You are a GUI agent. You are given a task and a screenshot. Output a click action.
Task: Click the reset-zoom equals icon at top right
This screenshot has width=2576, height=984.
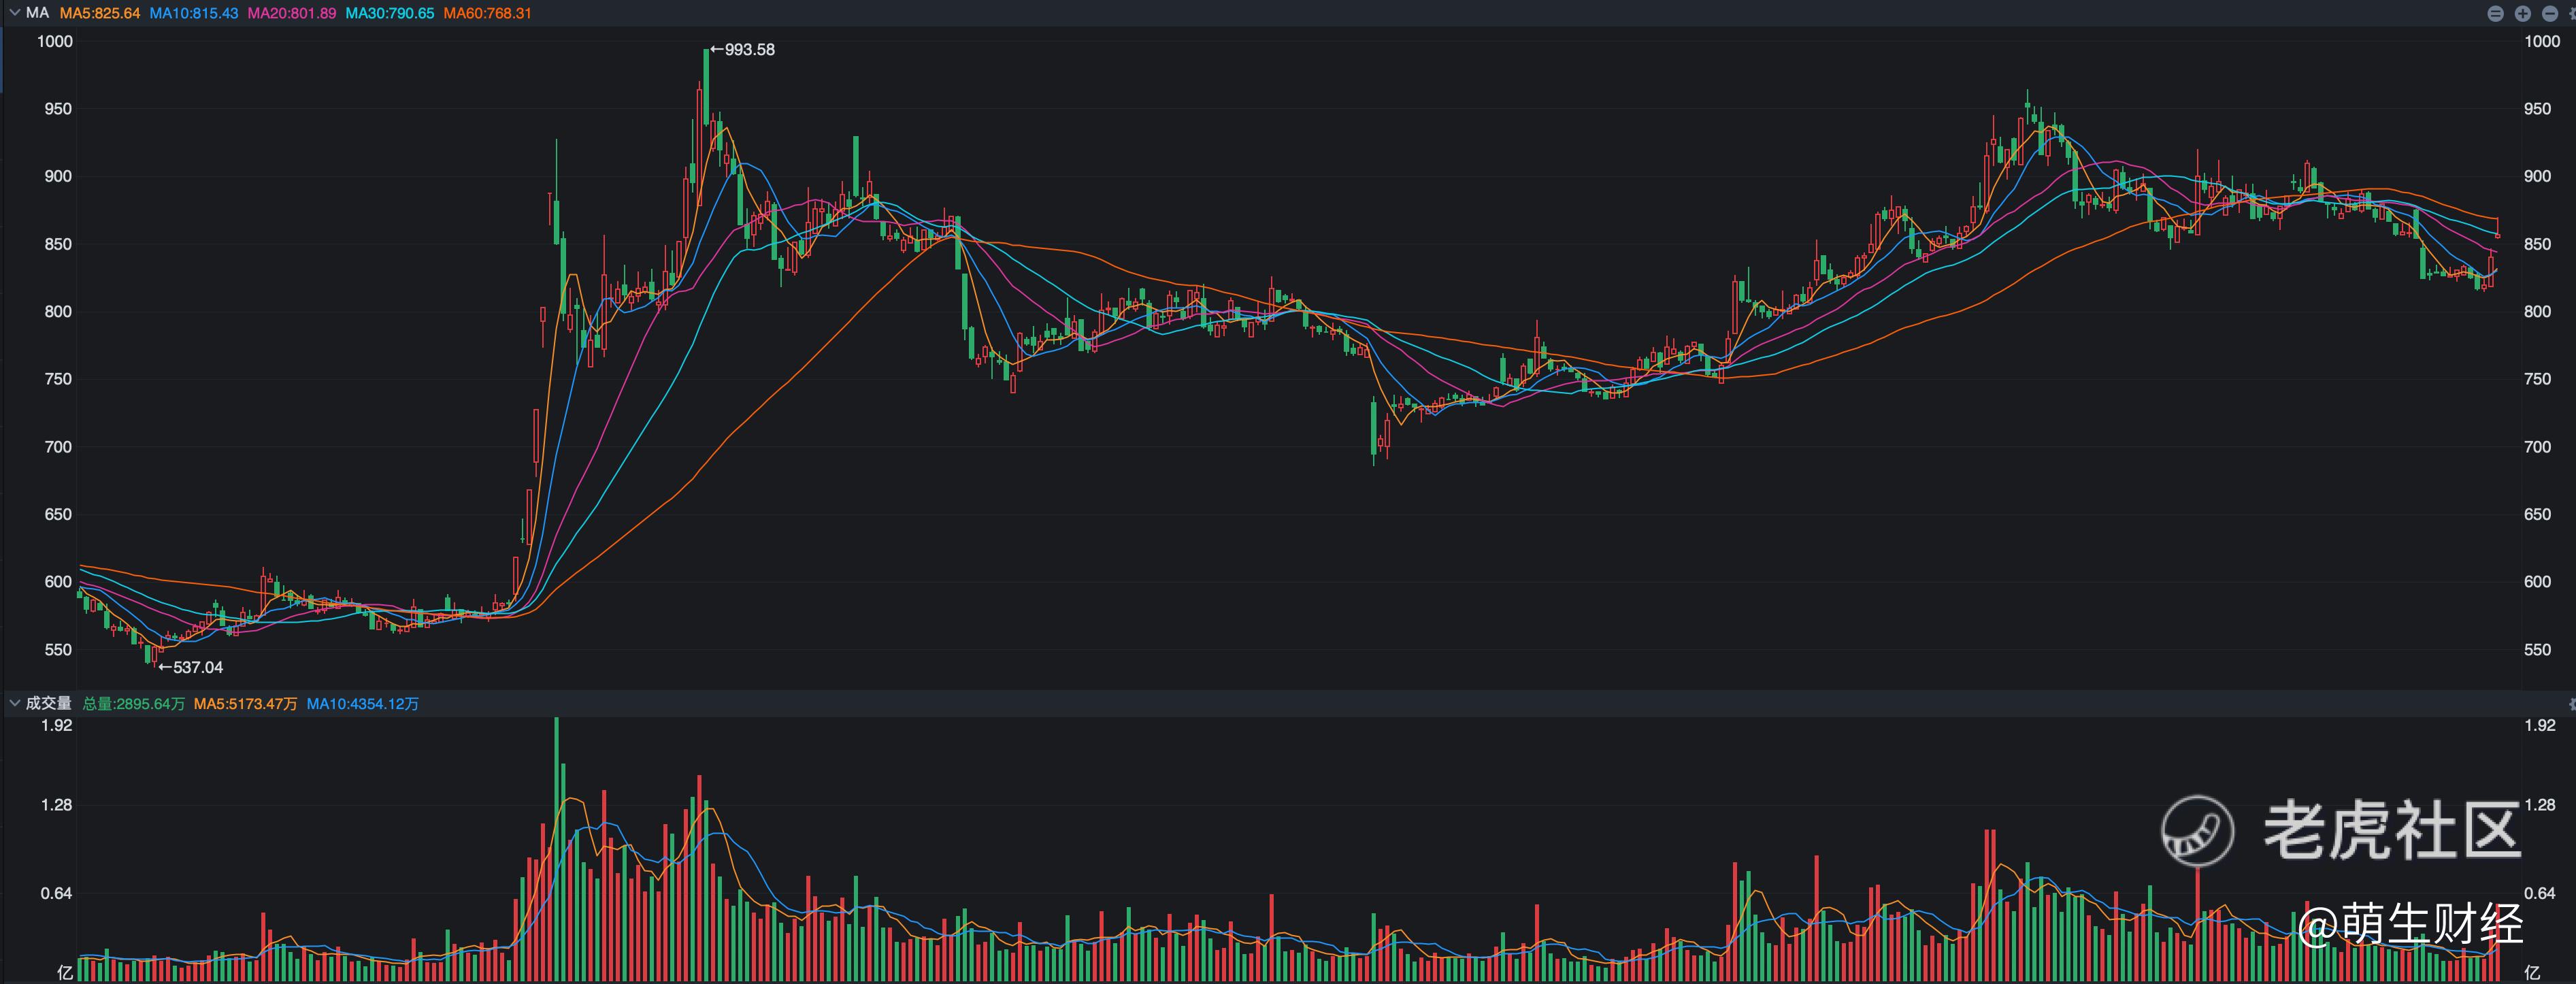click(x=2496, y=14)
